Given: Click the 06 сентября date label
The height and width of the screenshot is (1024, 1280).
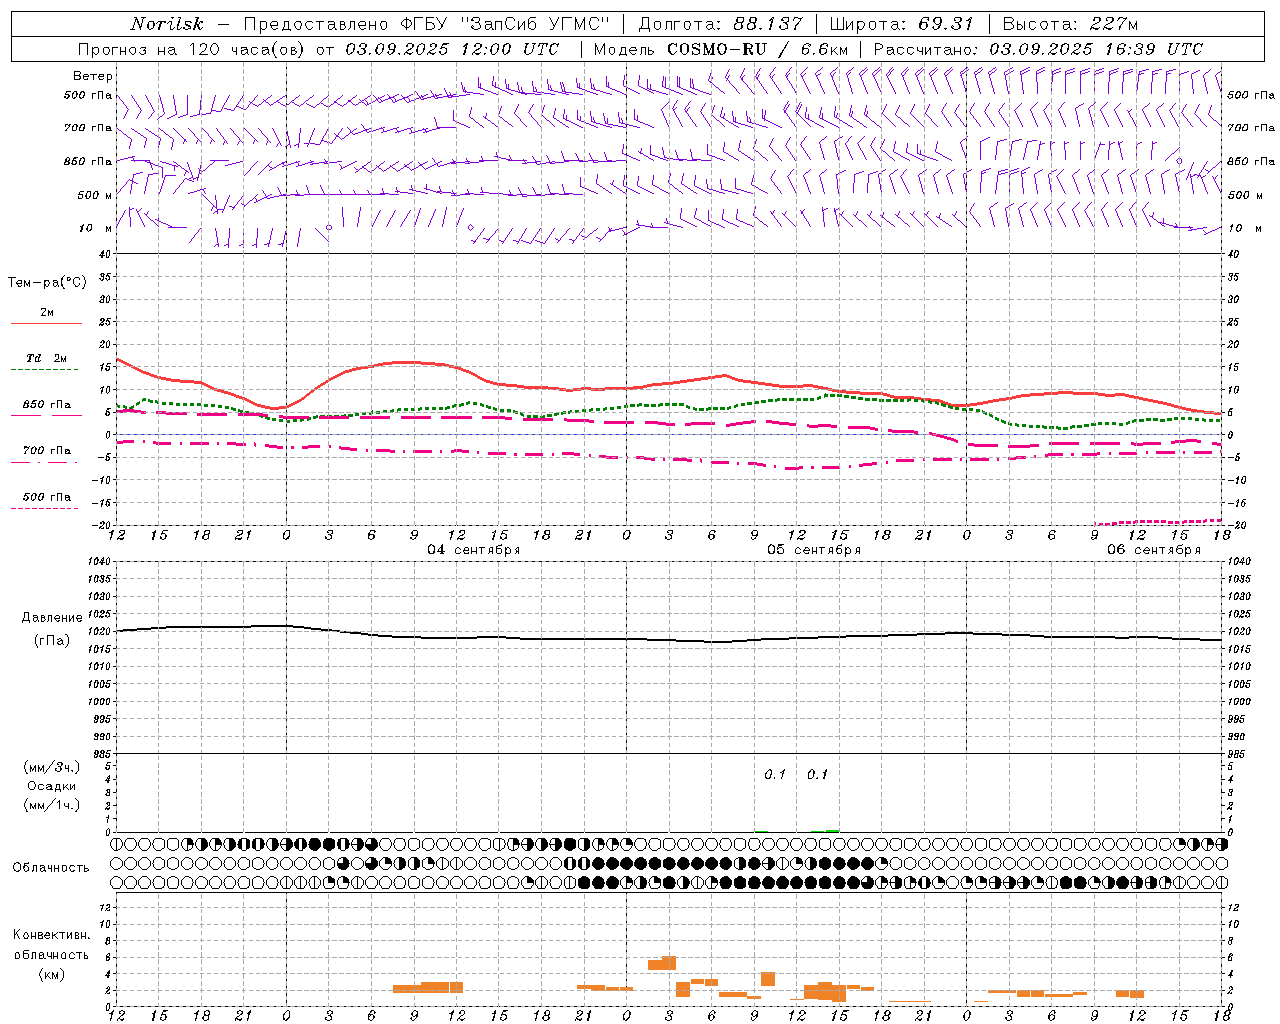Looking at the screenshot, I should pyautogui.click(x=1154, y=550).
